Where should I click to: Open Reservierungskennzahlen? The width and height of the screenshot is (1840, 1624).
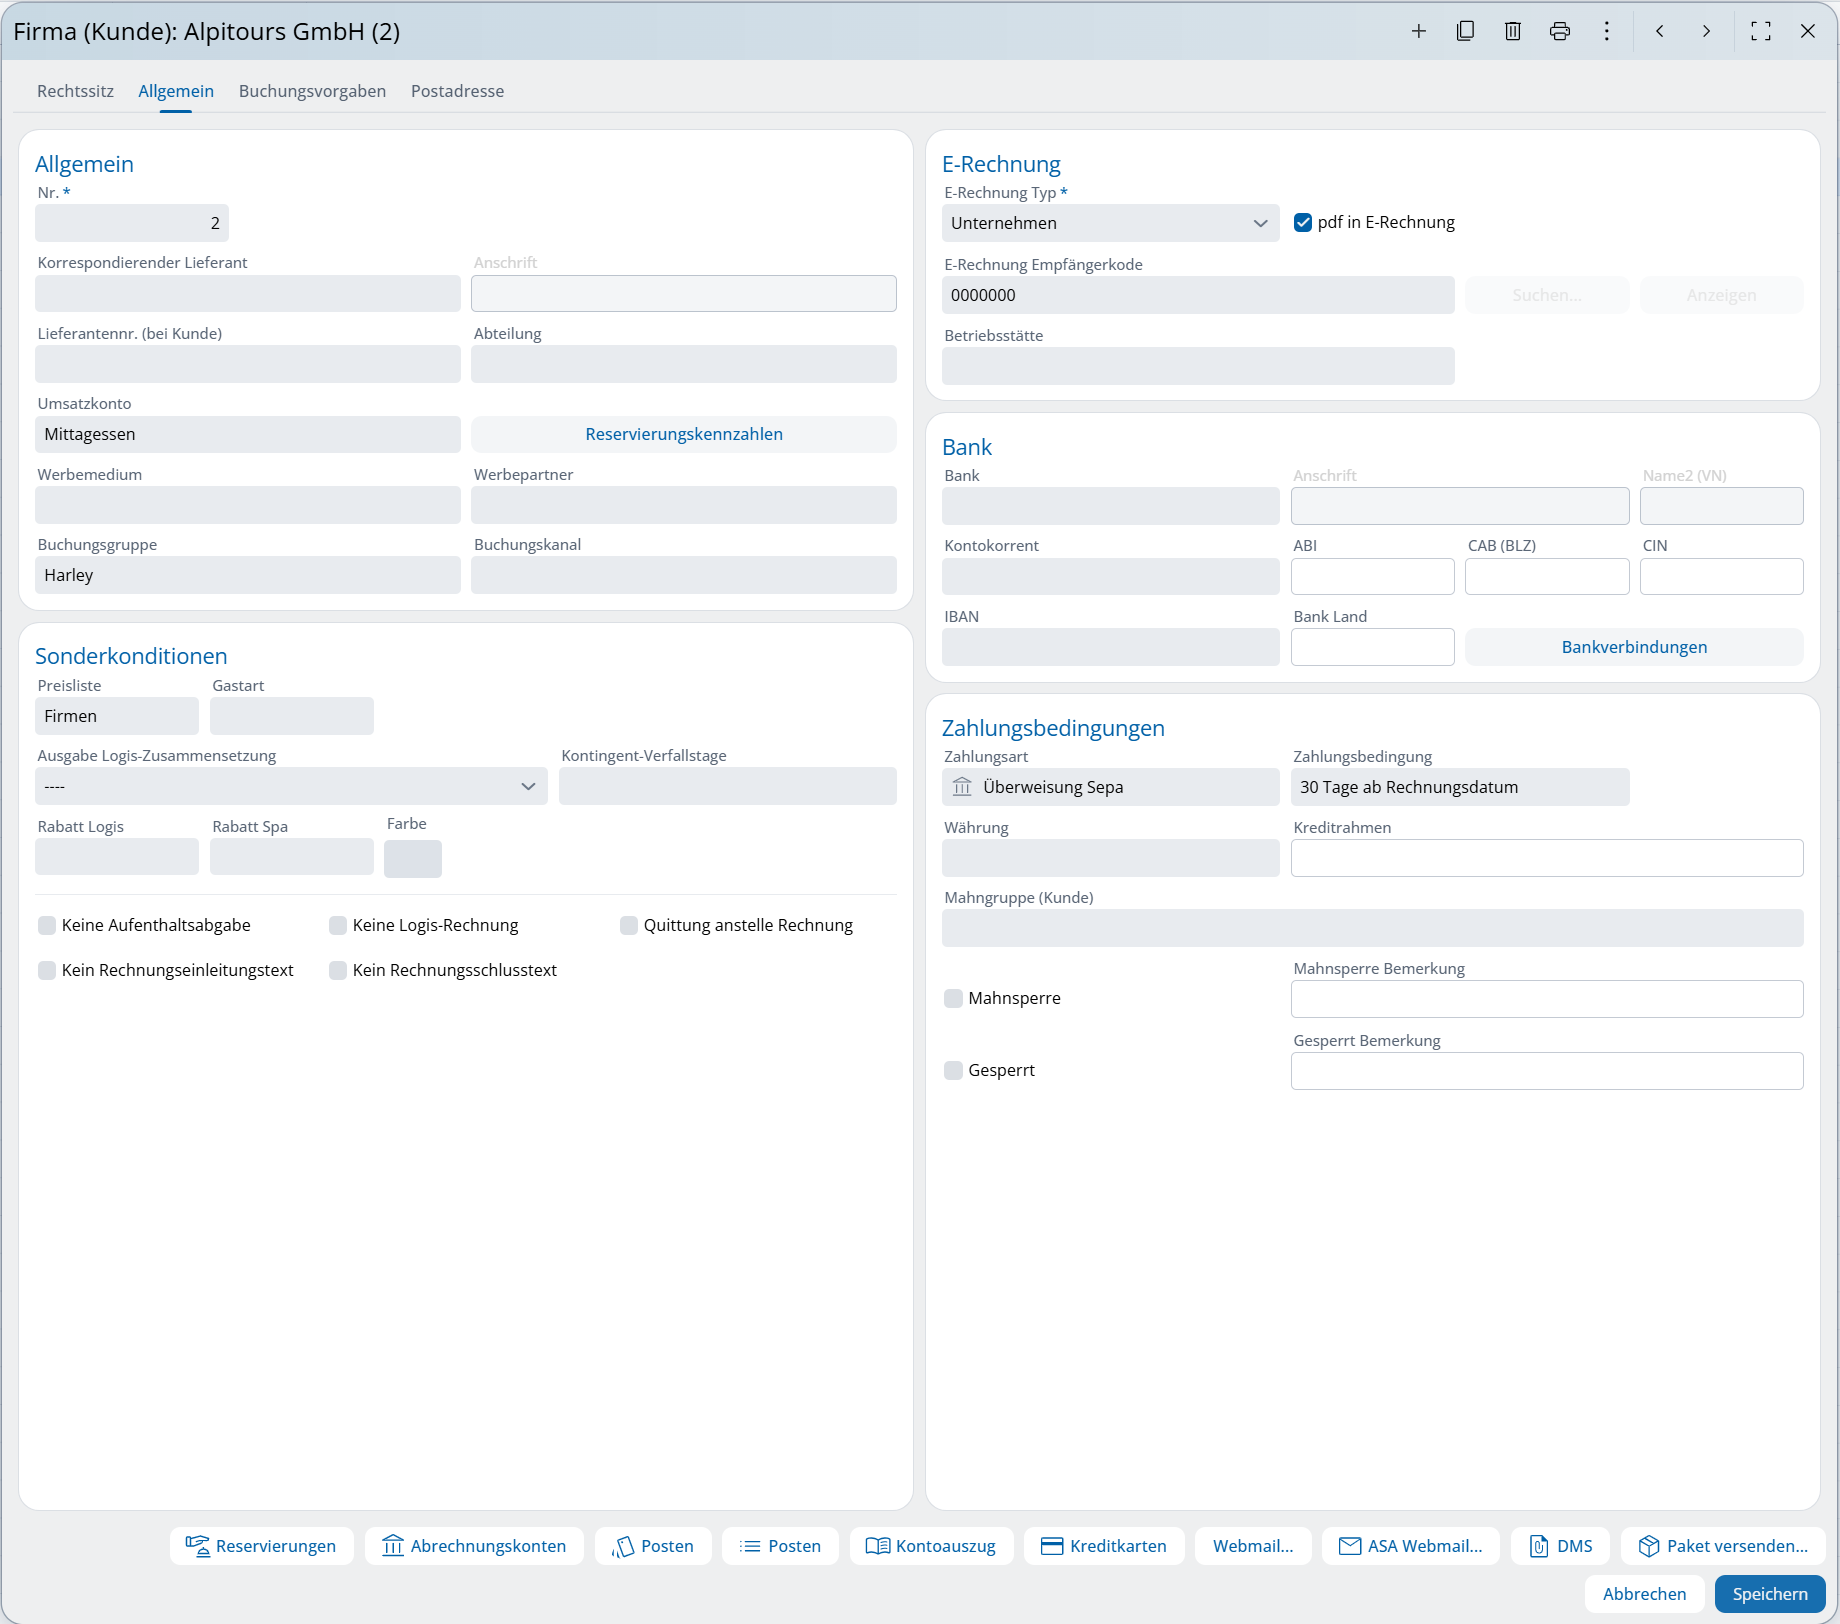click(683, 434)
